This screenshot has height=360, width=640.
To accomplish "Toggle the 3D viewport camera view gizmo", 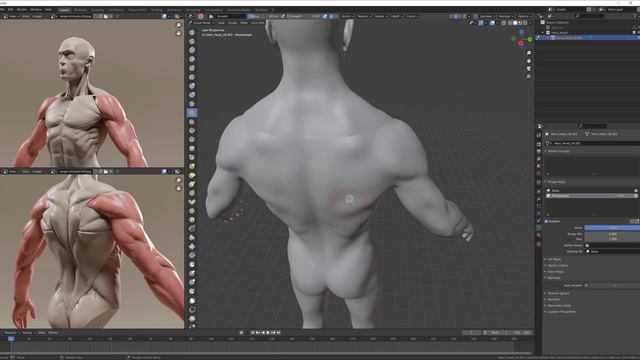I will pyautogui.click(x=529, y=69).
